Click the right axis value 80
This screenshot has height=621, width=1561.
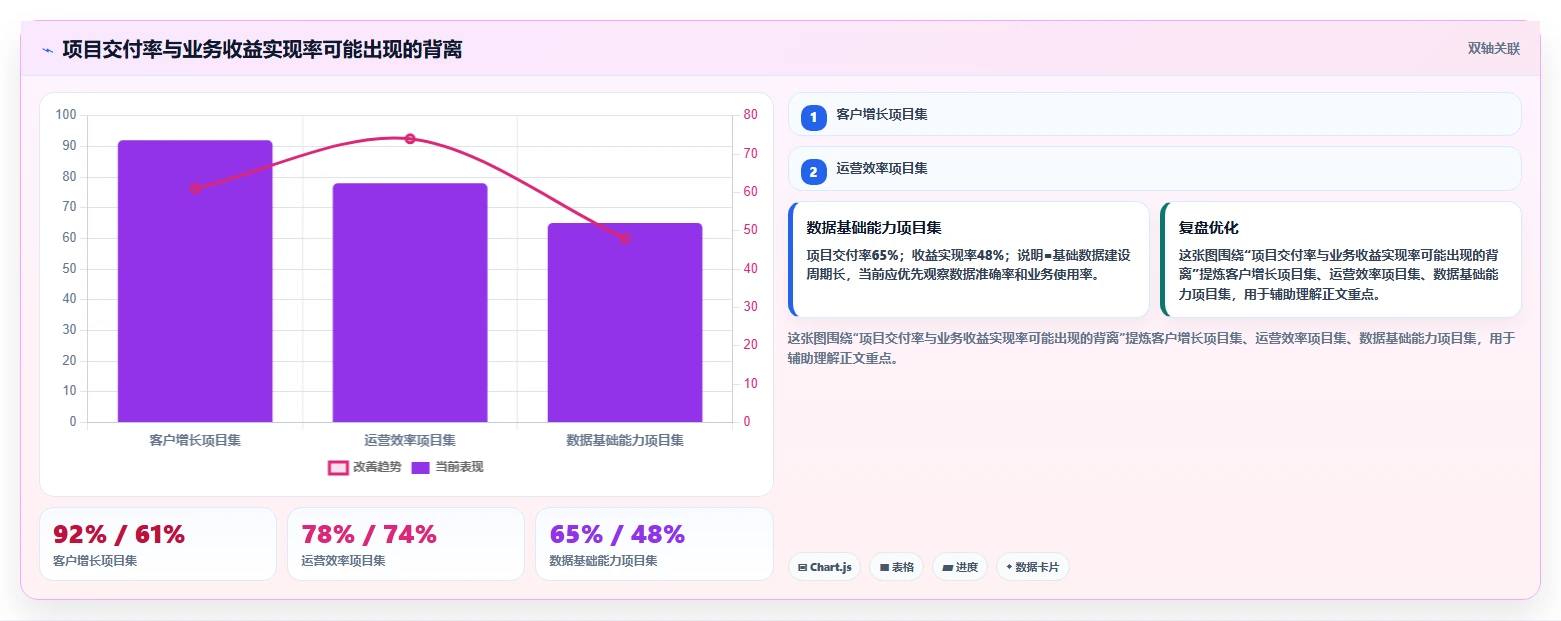point(751,115)
